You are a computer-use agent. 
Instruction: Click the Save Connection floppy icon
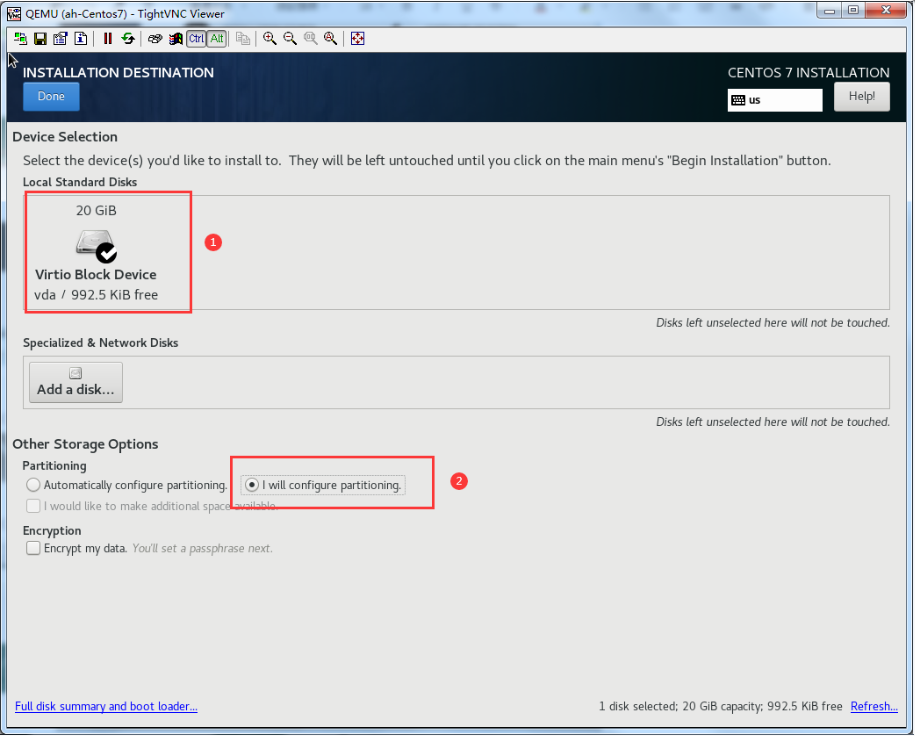pos(40,39)
